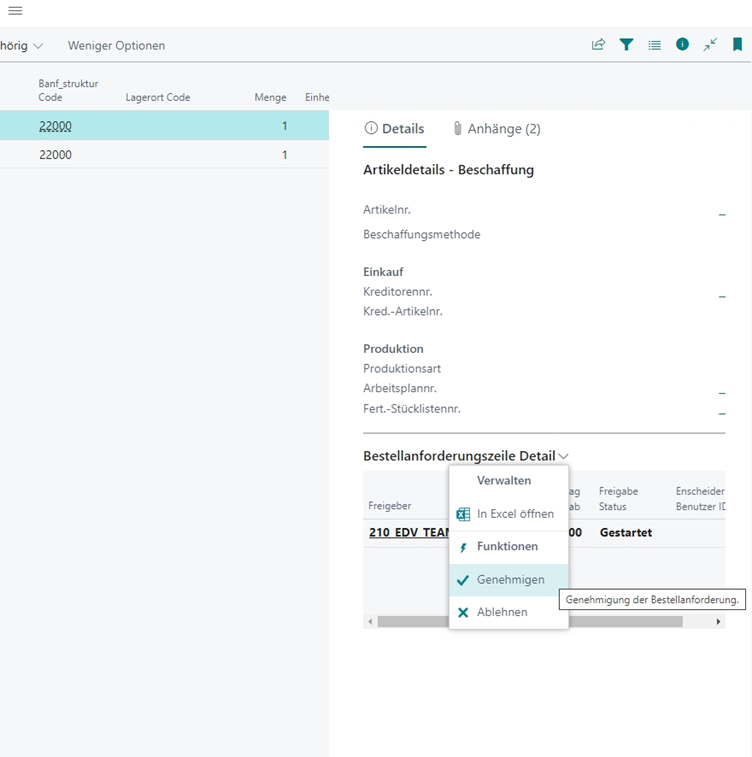Click left scroll arrow of detail grid
The image size is (752, 757).
[371, 622]
